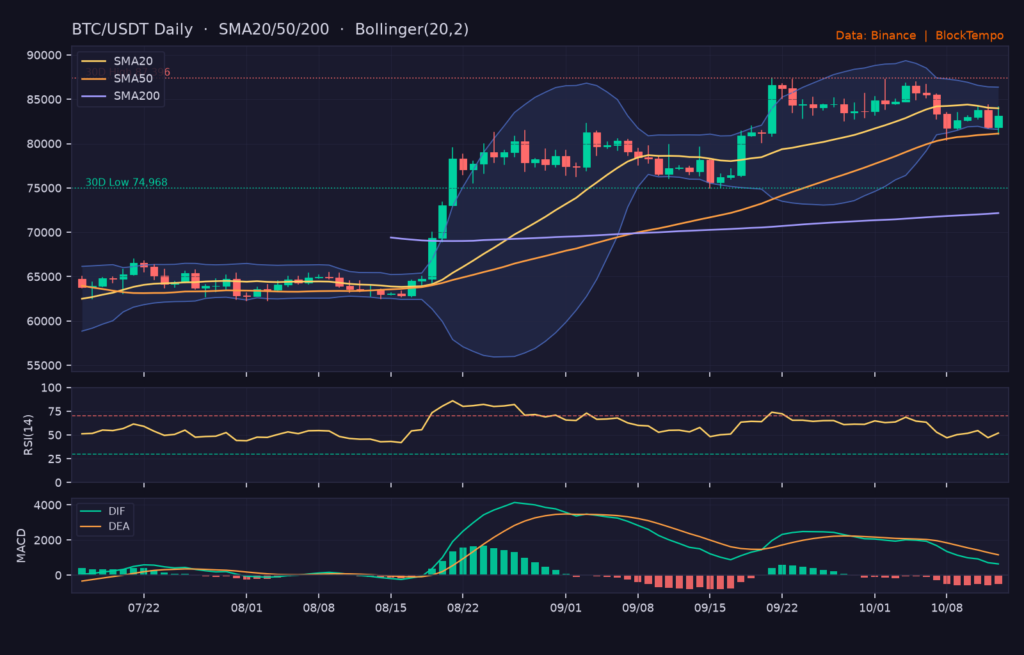Click the 100 label on the RSI axis
The height and width of the screenshot is (655, 1024).
51,388
